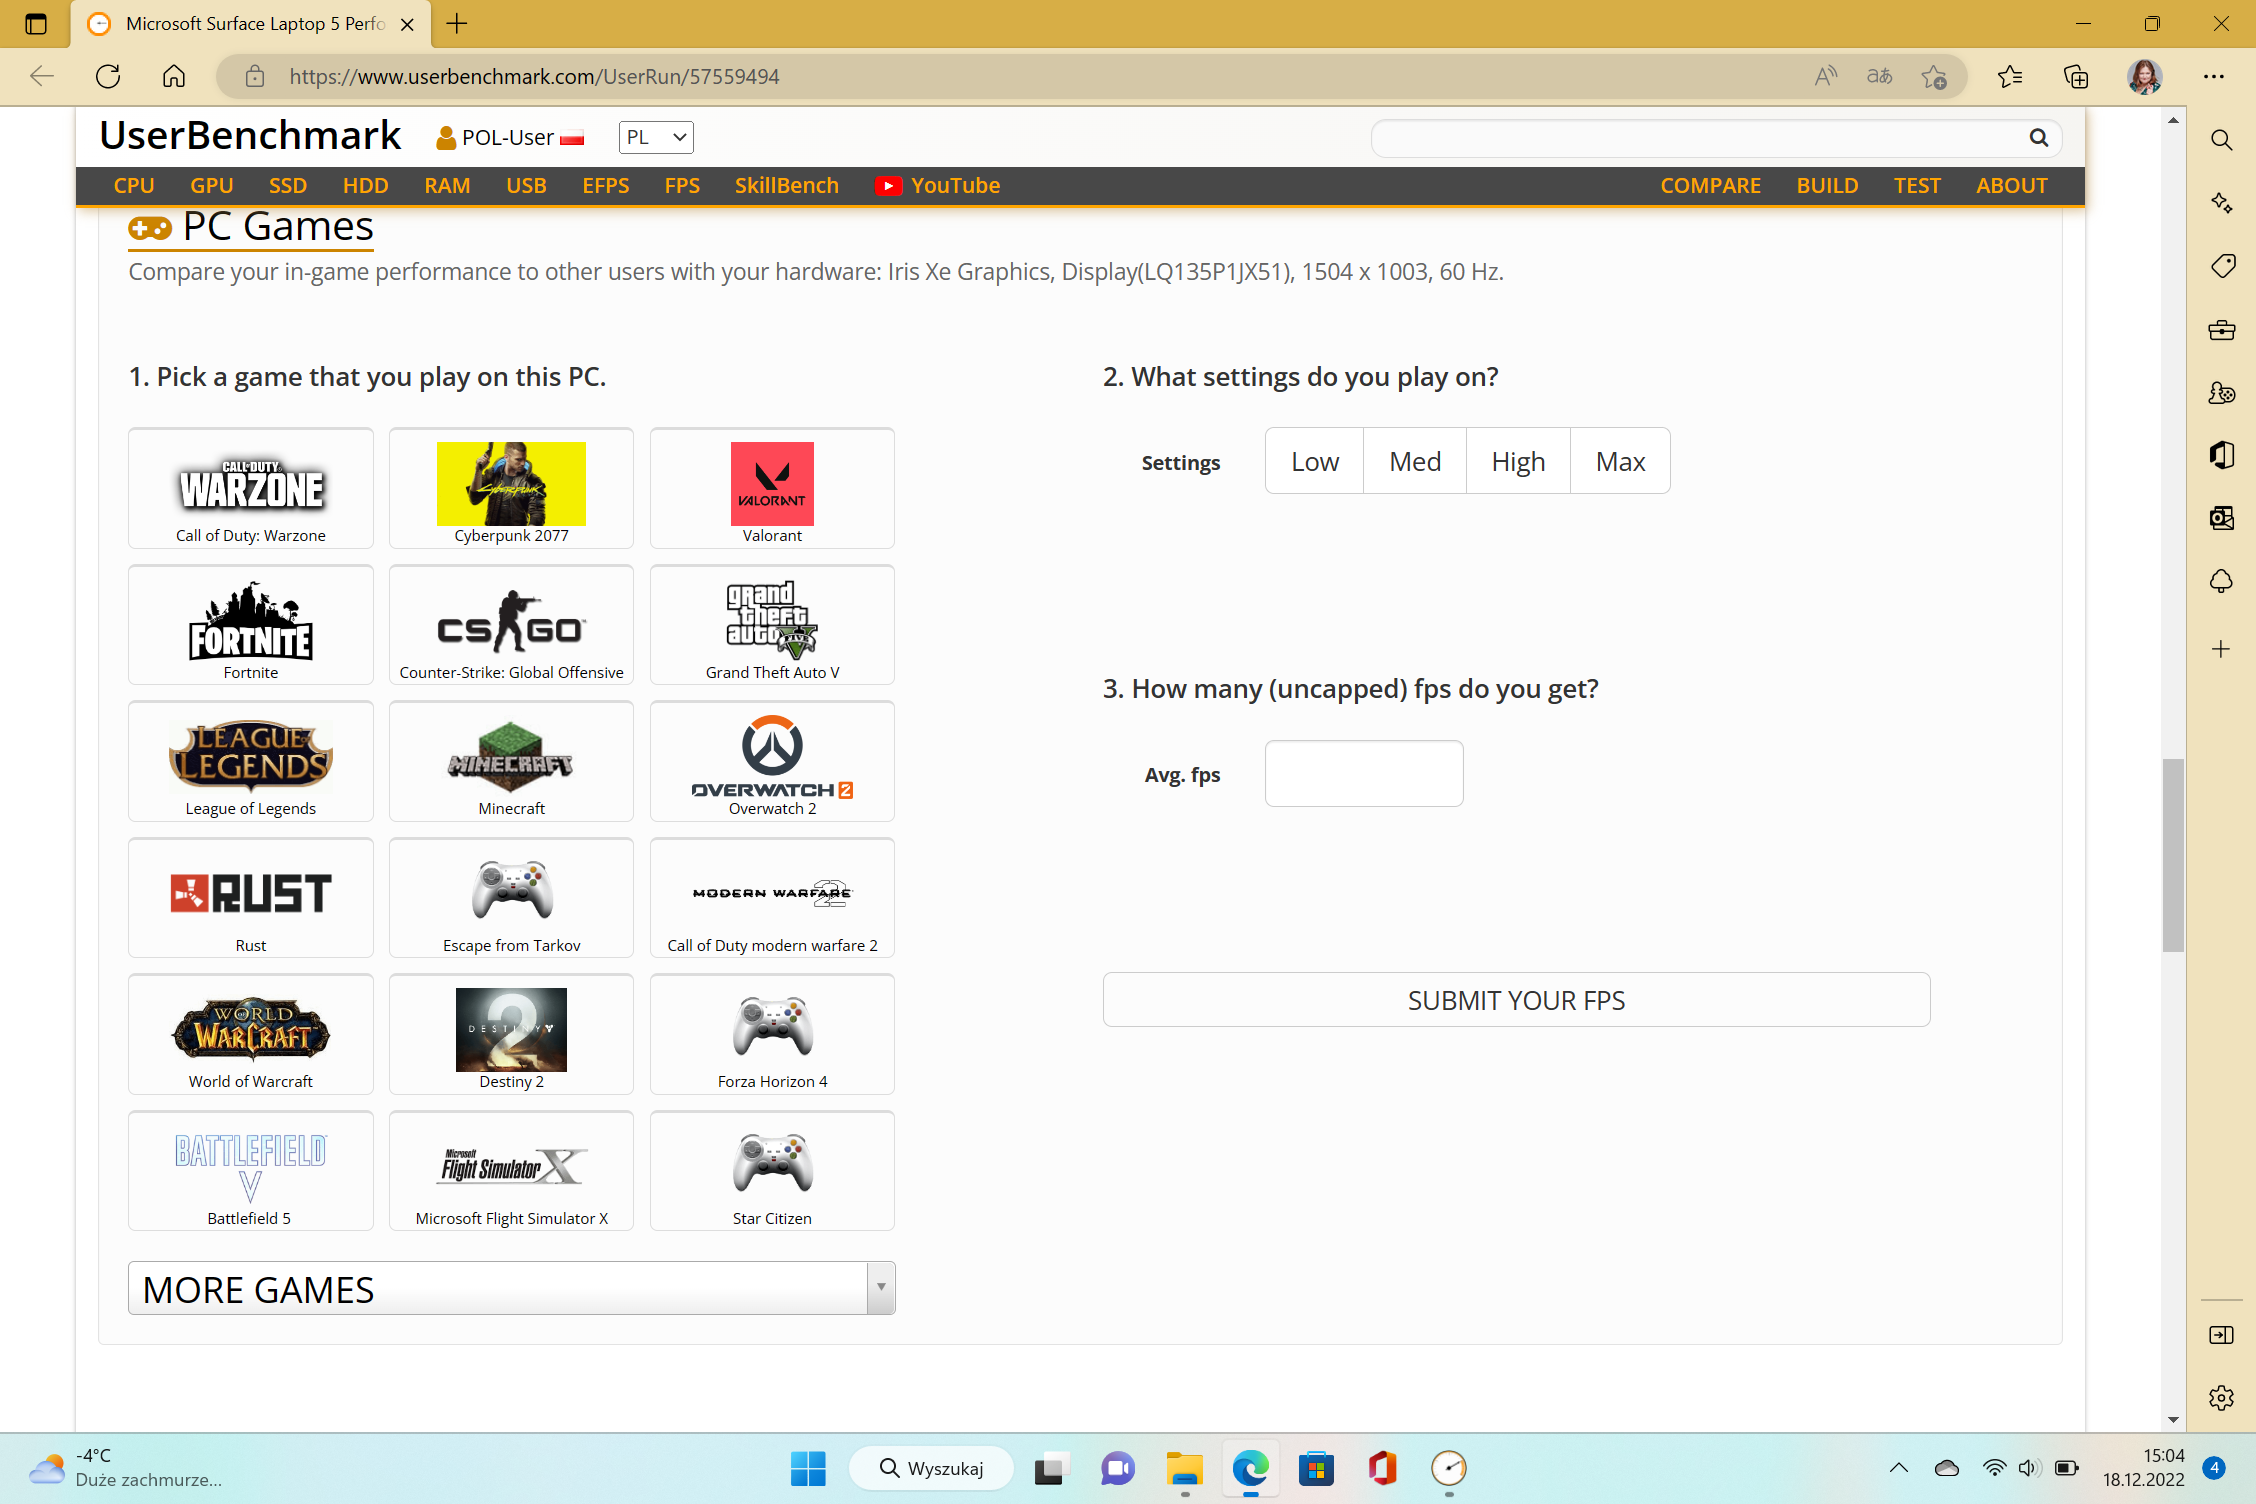Click the user profile avatar
This screenshot has height=1504, width=2256.
tap(2144, 76)
